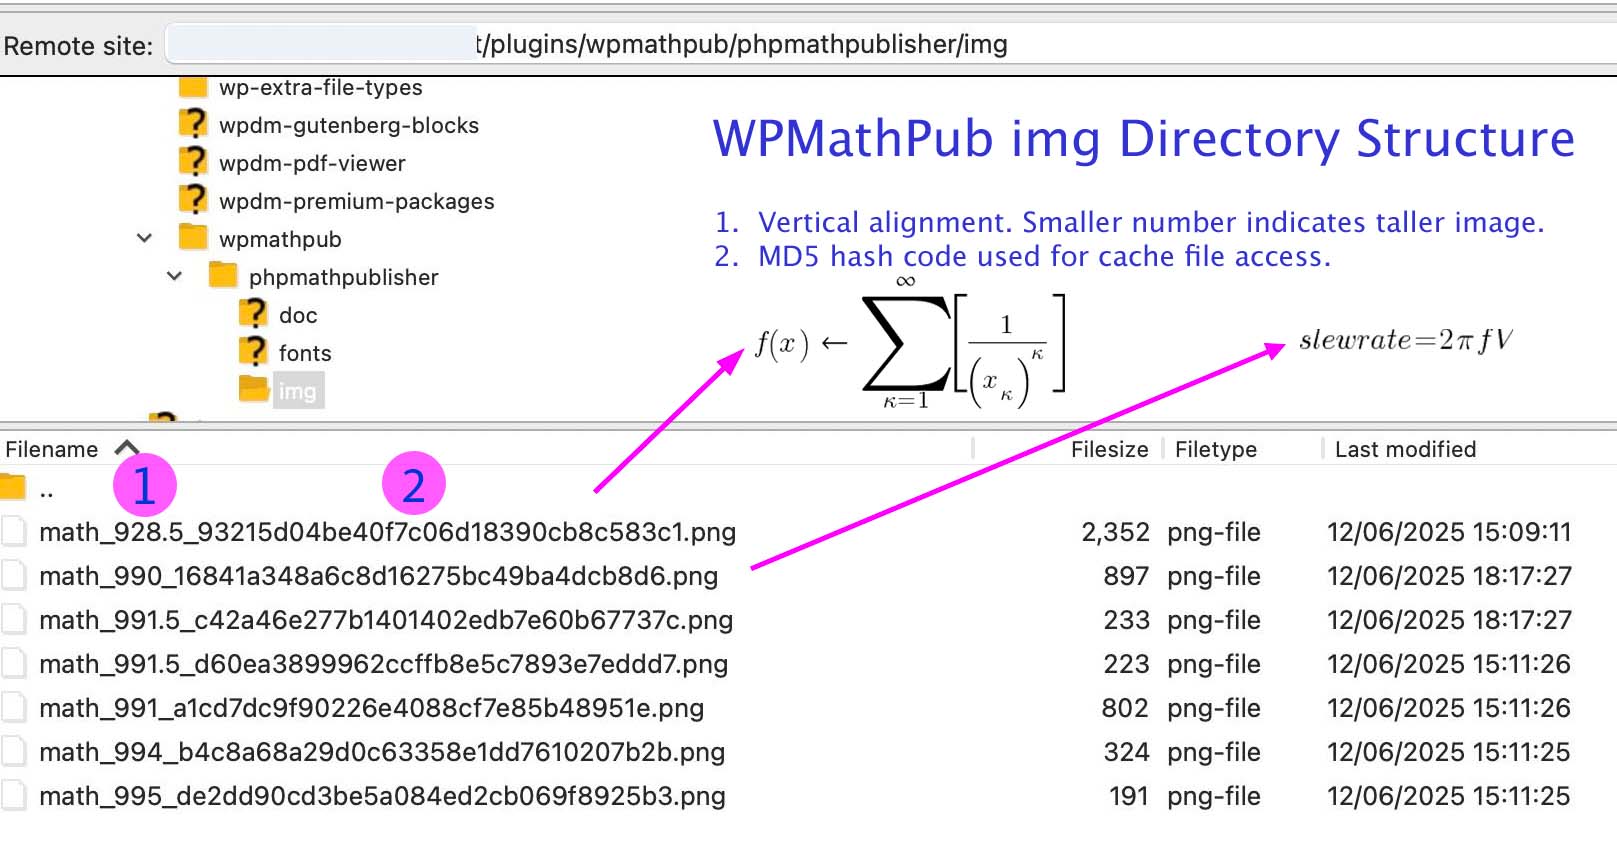The width and height of the screenshot is (1617, 849).
Task: Click the open img folder icon
Action: (253, 389)
